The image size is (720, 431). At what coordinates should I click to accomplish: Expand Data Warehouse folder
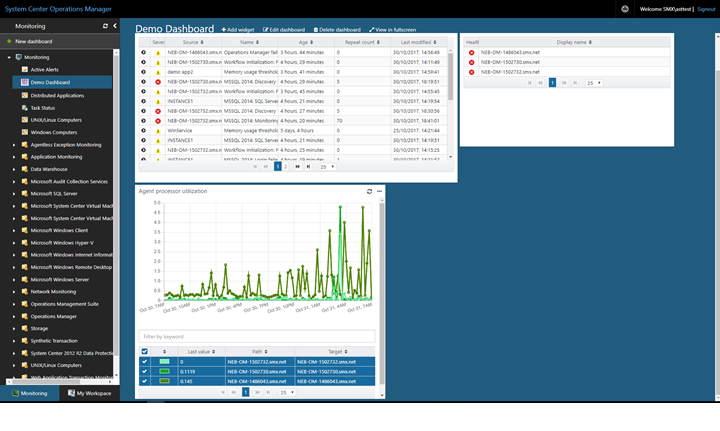point(14,169)
